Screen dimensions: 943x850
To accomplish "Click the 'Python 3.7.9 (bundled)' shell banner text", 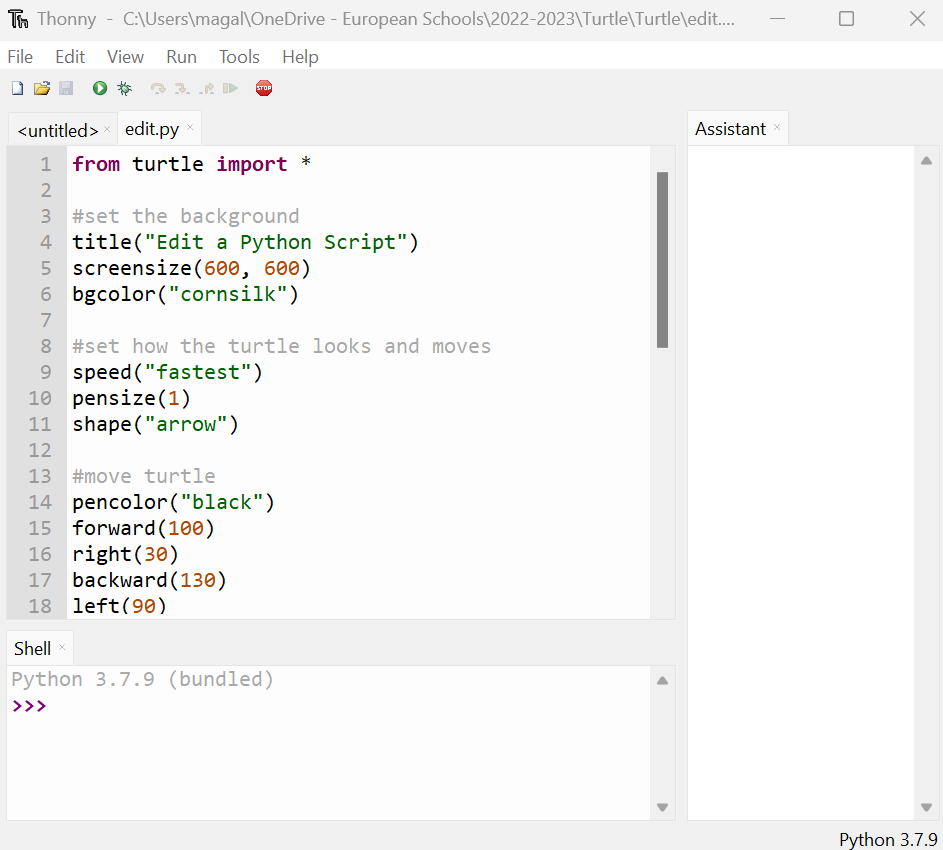I will (x=143, y=679).
